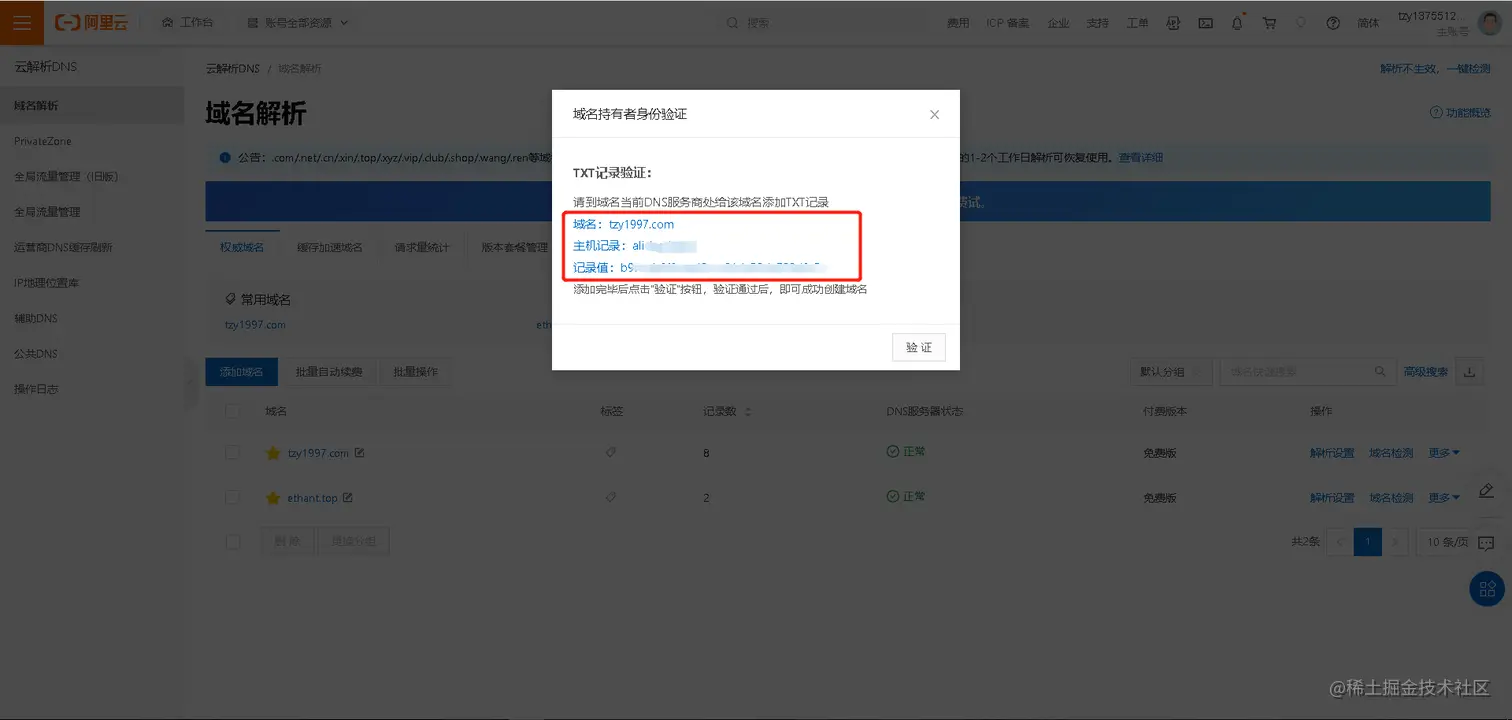Switch to the 版本套餐管理 tab

(514, 247)
